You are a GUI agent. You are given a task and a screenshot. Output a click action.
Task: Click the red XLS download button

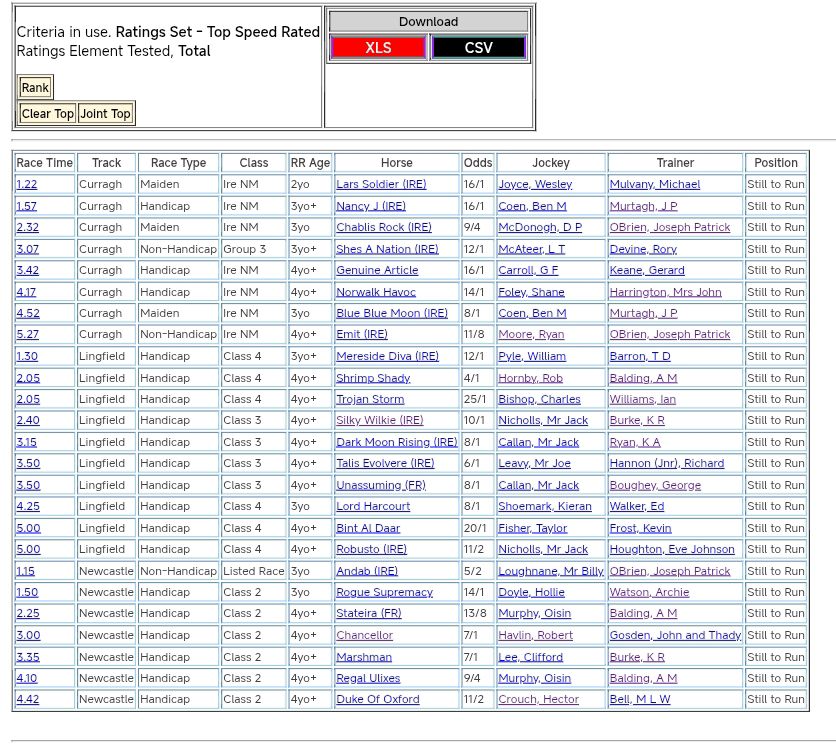coord(378,48)
